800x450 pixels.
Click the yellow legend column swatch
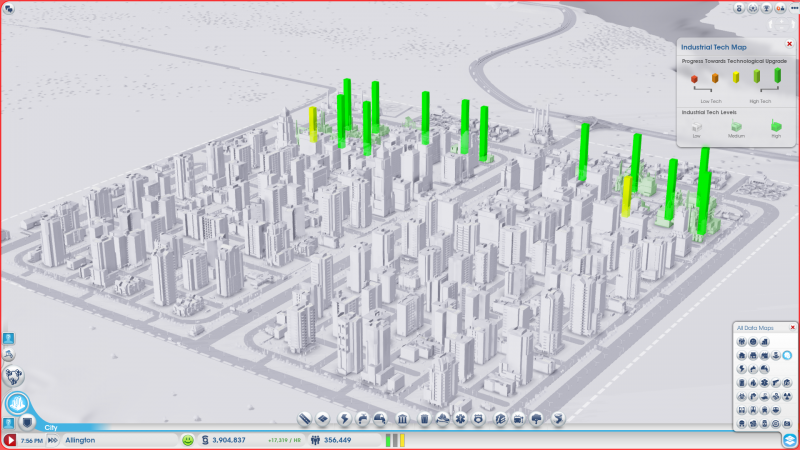pyautogui.click(x=736, y=77)
